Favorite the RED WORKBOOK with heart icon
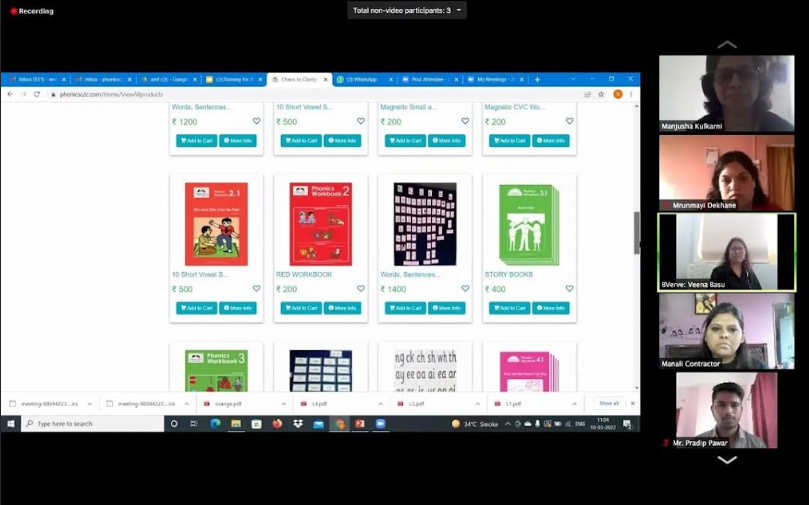809x505 pixels. tap(361, 289)
